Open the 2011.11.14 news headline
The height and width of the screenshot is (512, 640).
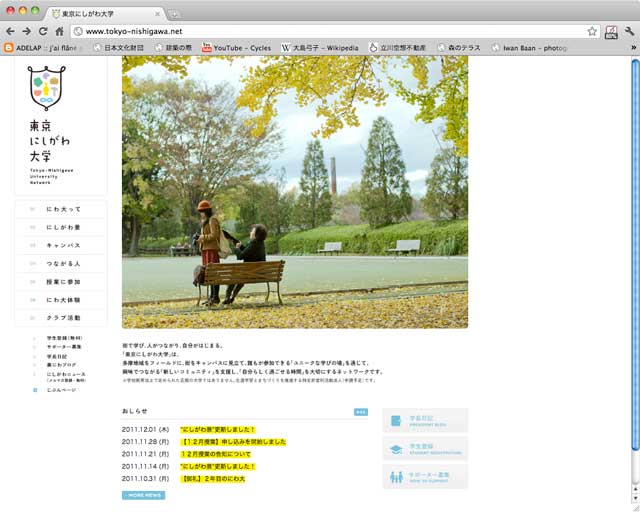point(218,466)
